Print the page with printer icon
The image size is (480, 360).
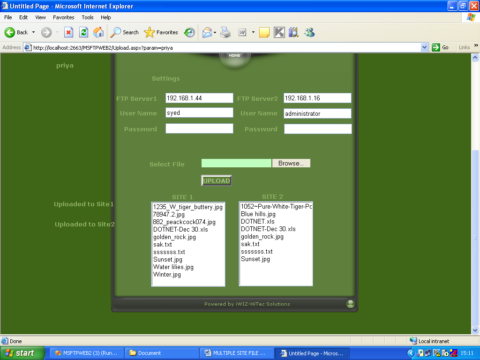tap(226, 32)
